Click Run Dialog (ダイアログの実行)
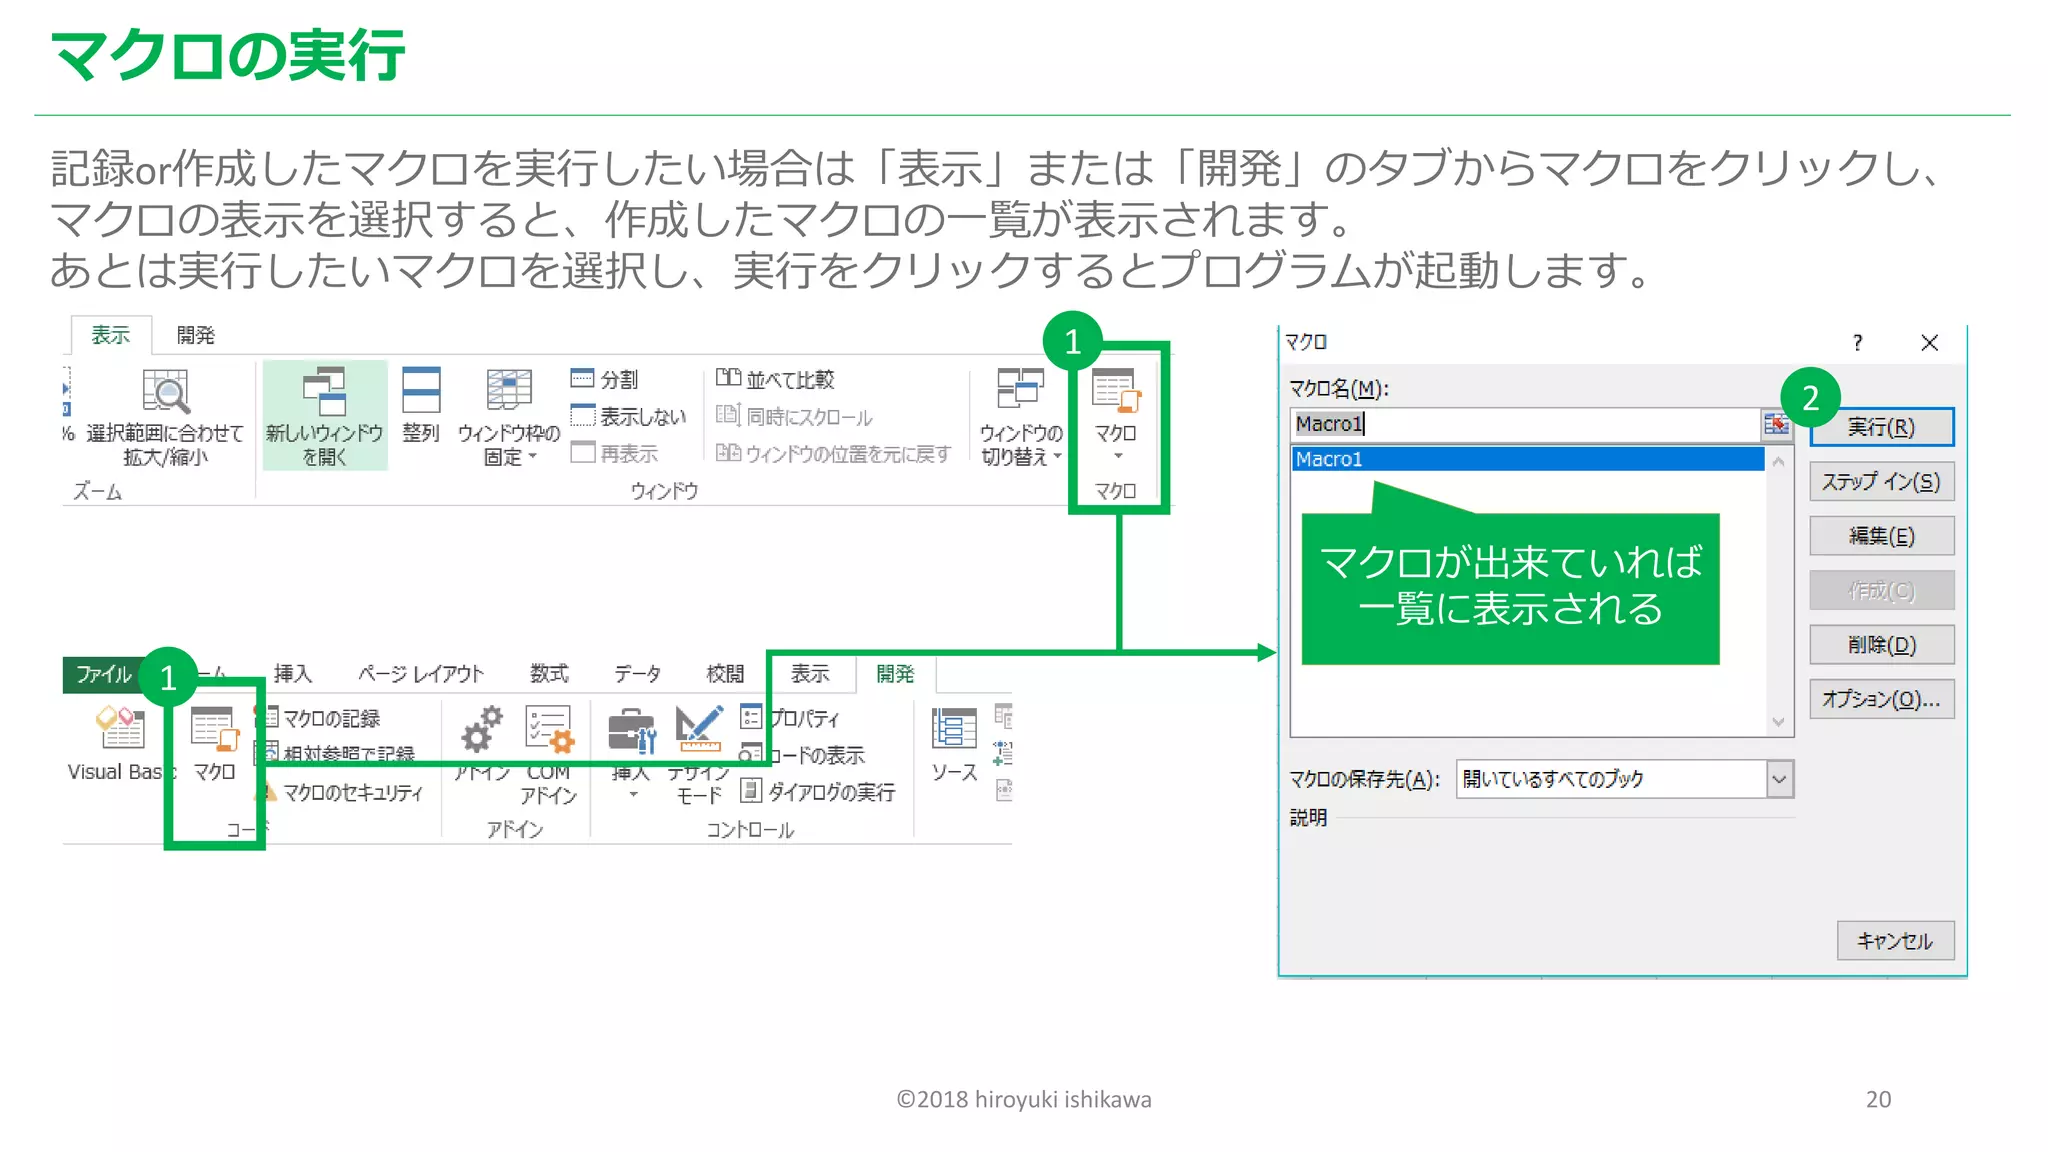Viewport: 2048px width, 1152px height. pyautogui.click(x=818, y=792)
